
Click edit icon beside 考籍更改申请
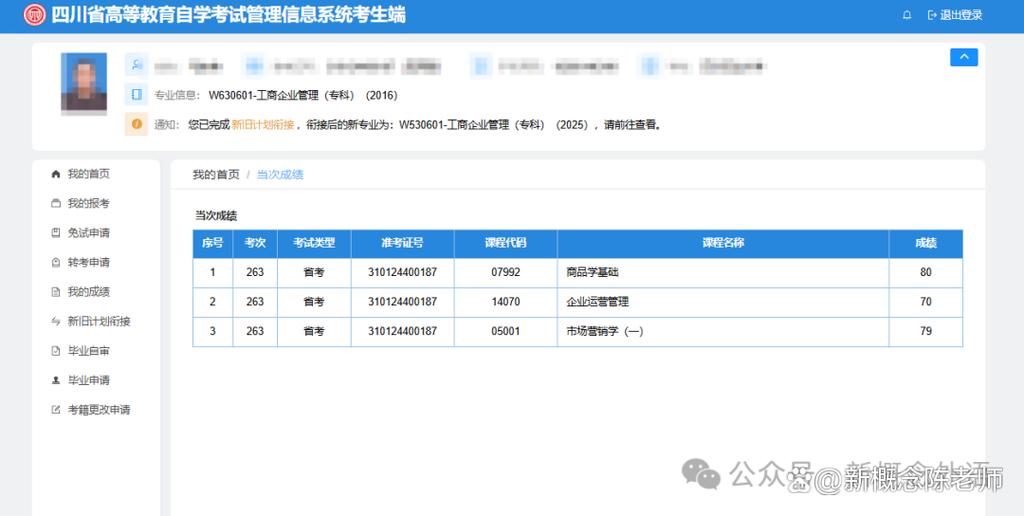click(56, 410)
